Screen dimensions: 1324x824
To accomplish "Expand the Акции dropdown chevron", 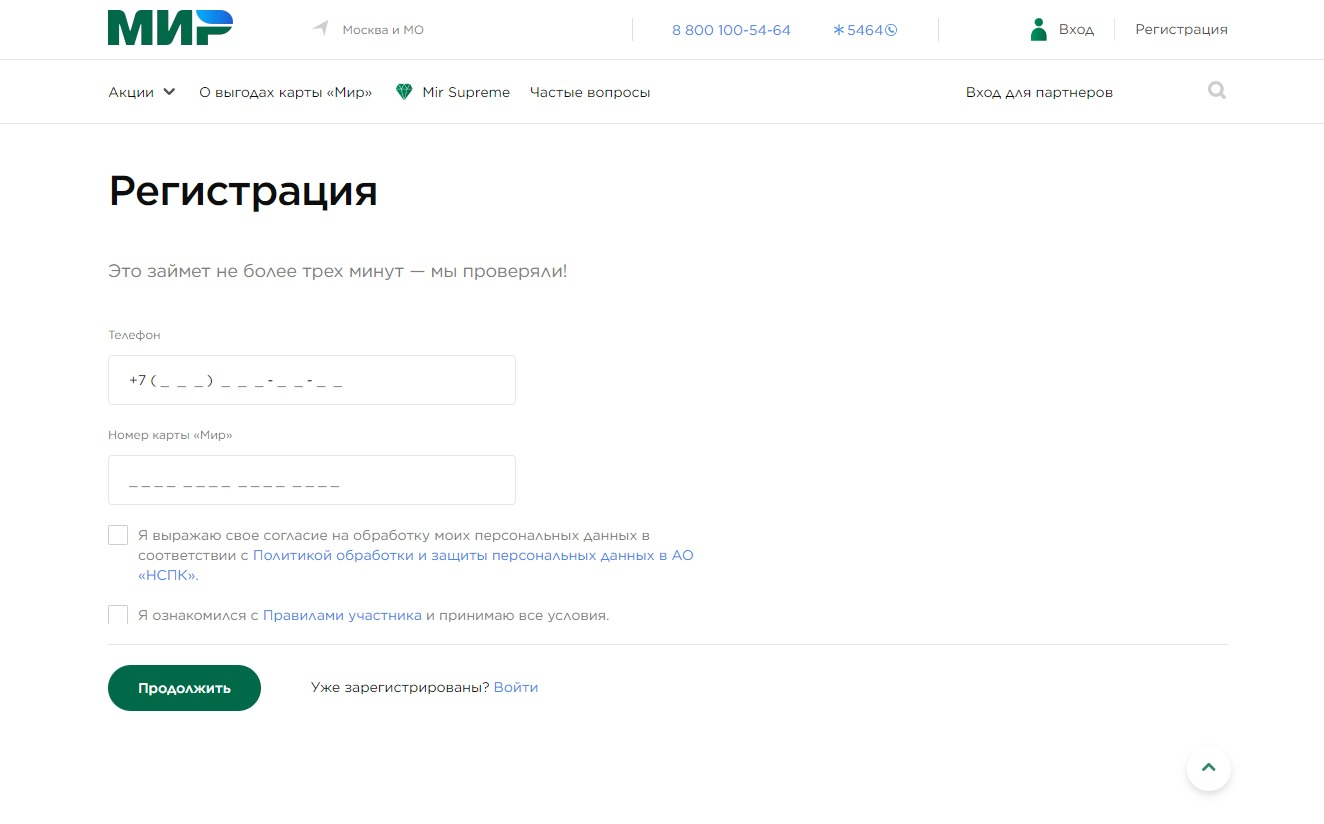I will point(169,92).
